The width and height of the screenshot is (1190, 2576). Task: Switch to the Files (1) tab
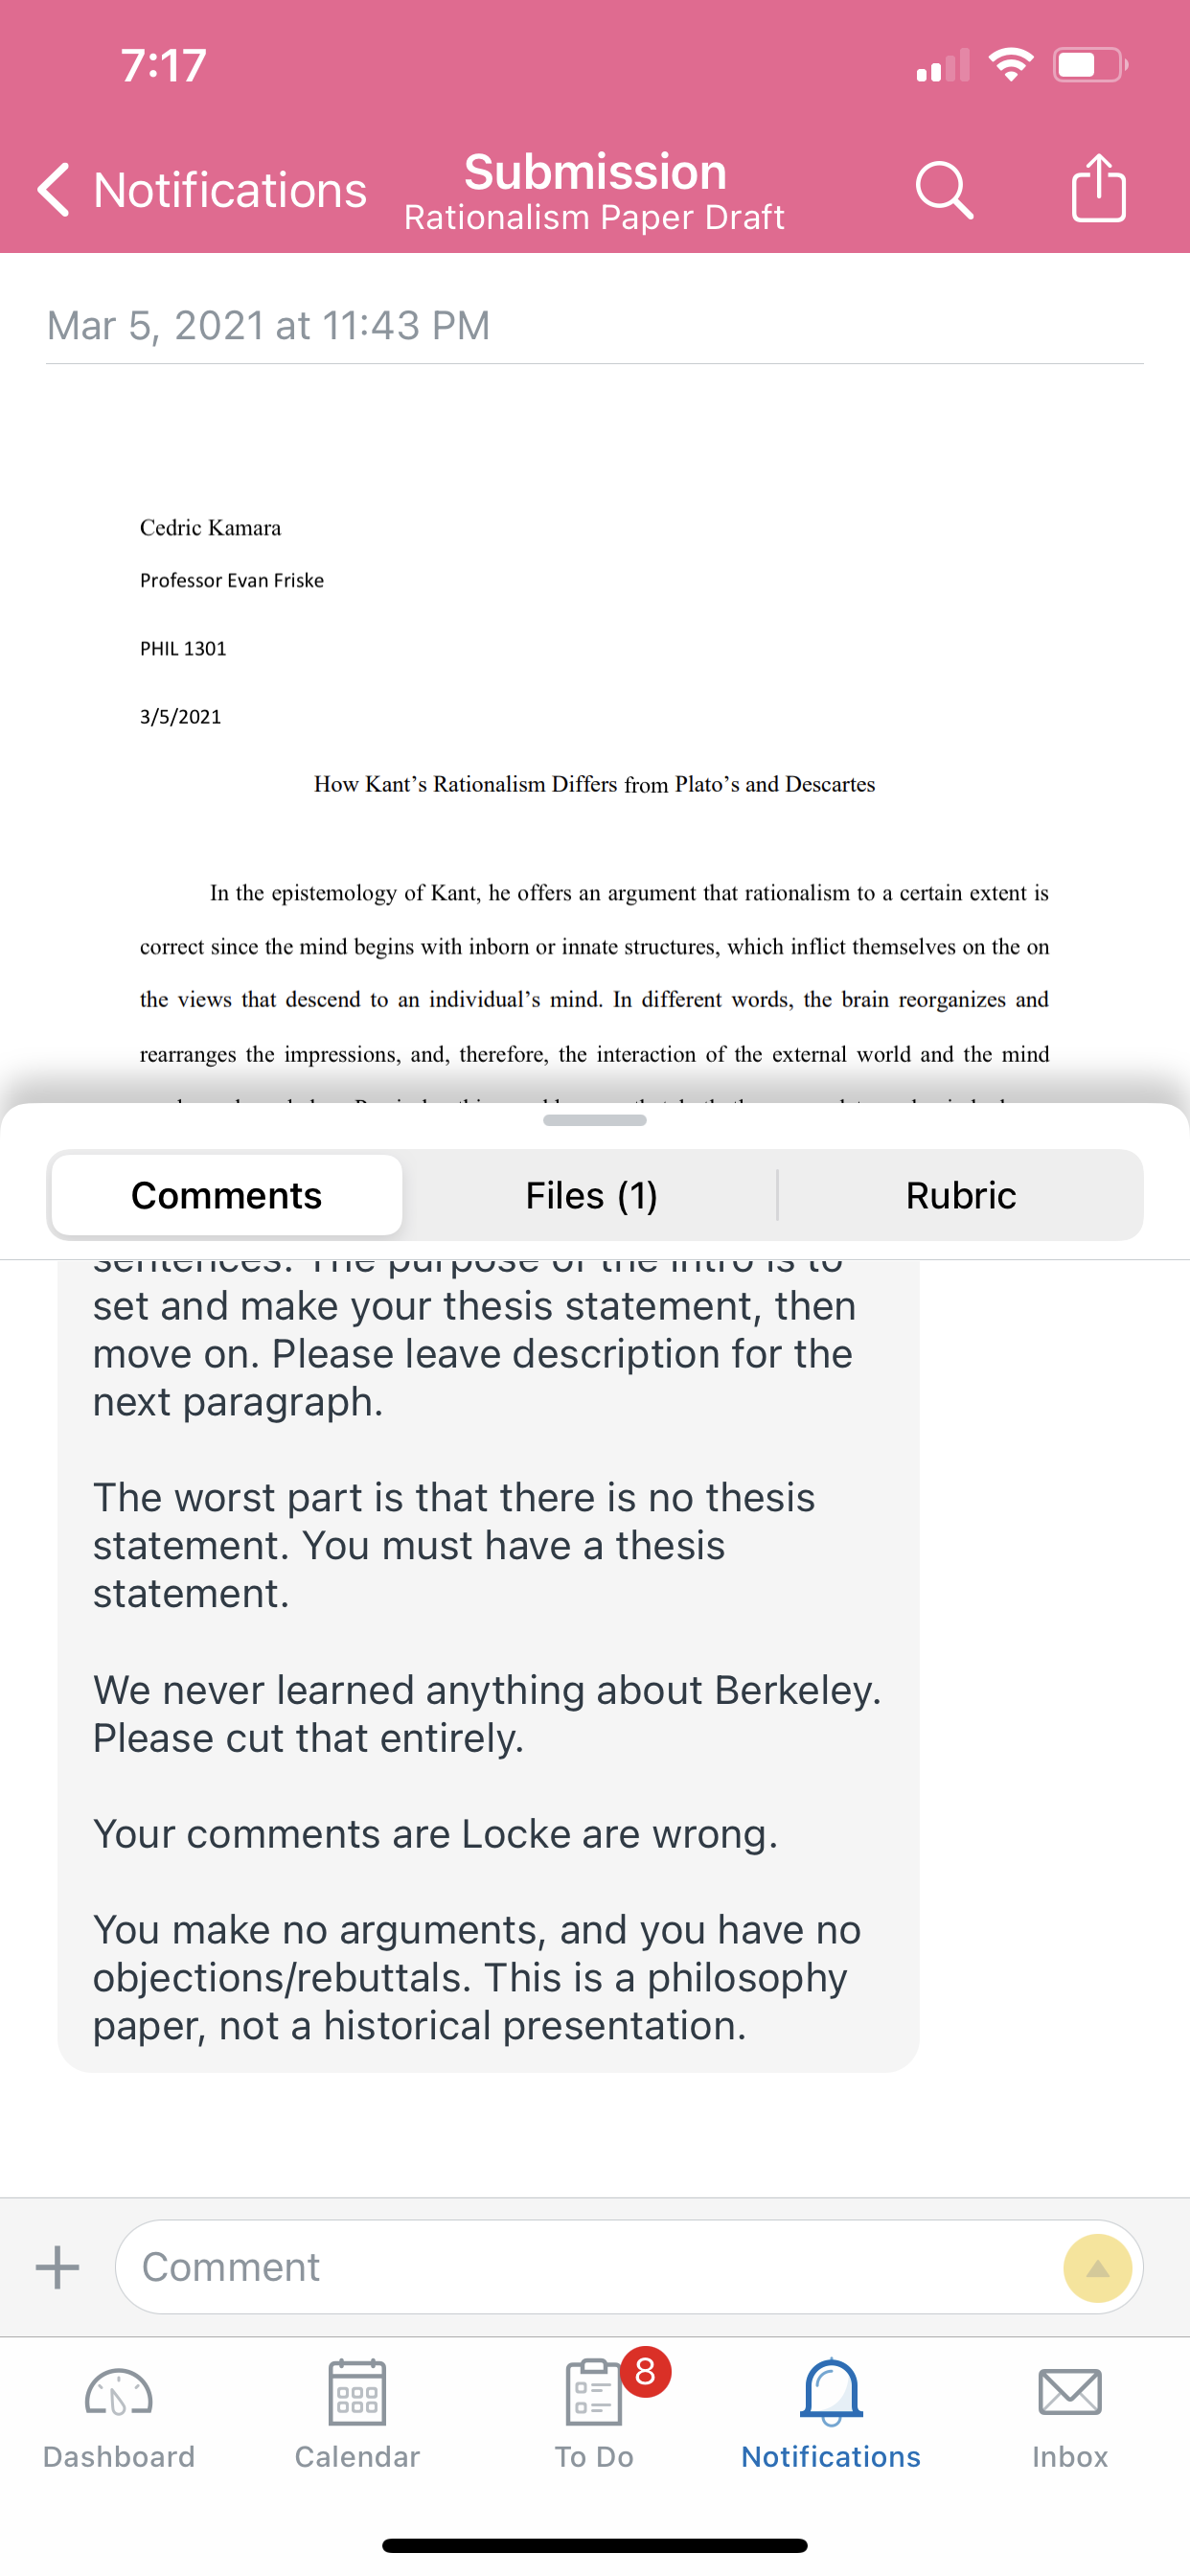coord(591,1195)
